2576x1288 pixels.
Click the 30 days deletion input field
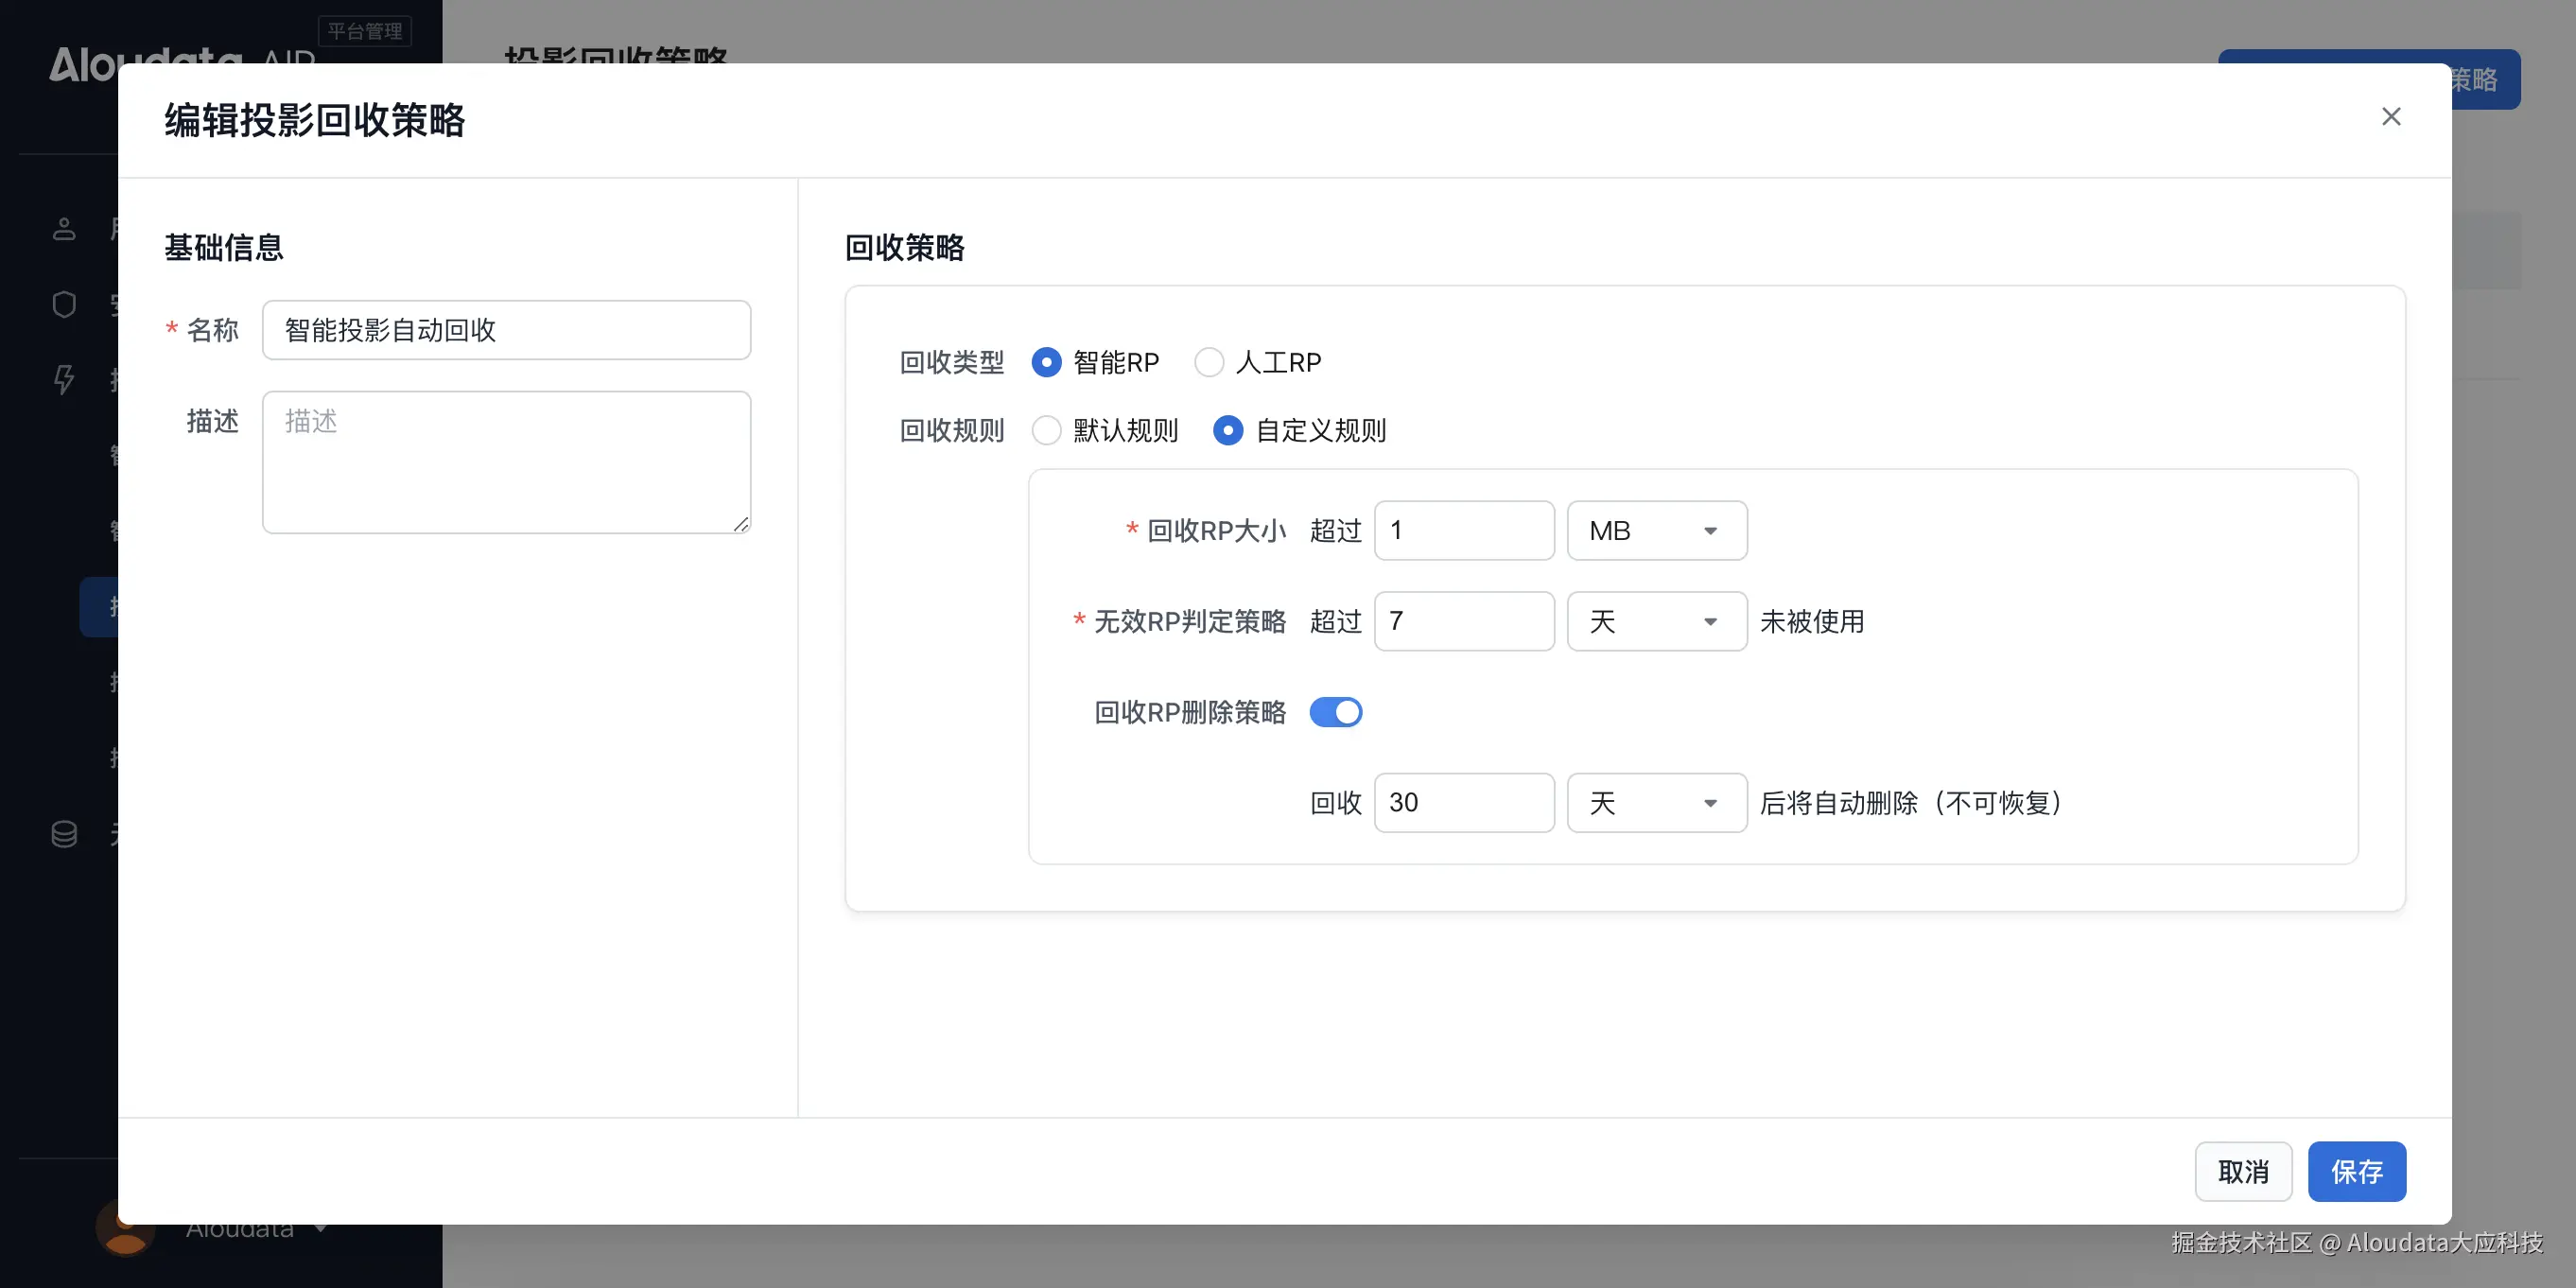point(1463,803)
